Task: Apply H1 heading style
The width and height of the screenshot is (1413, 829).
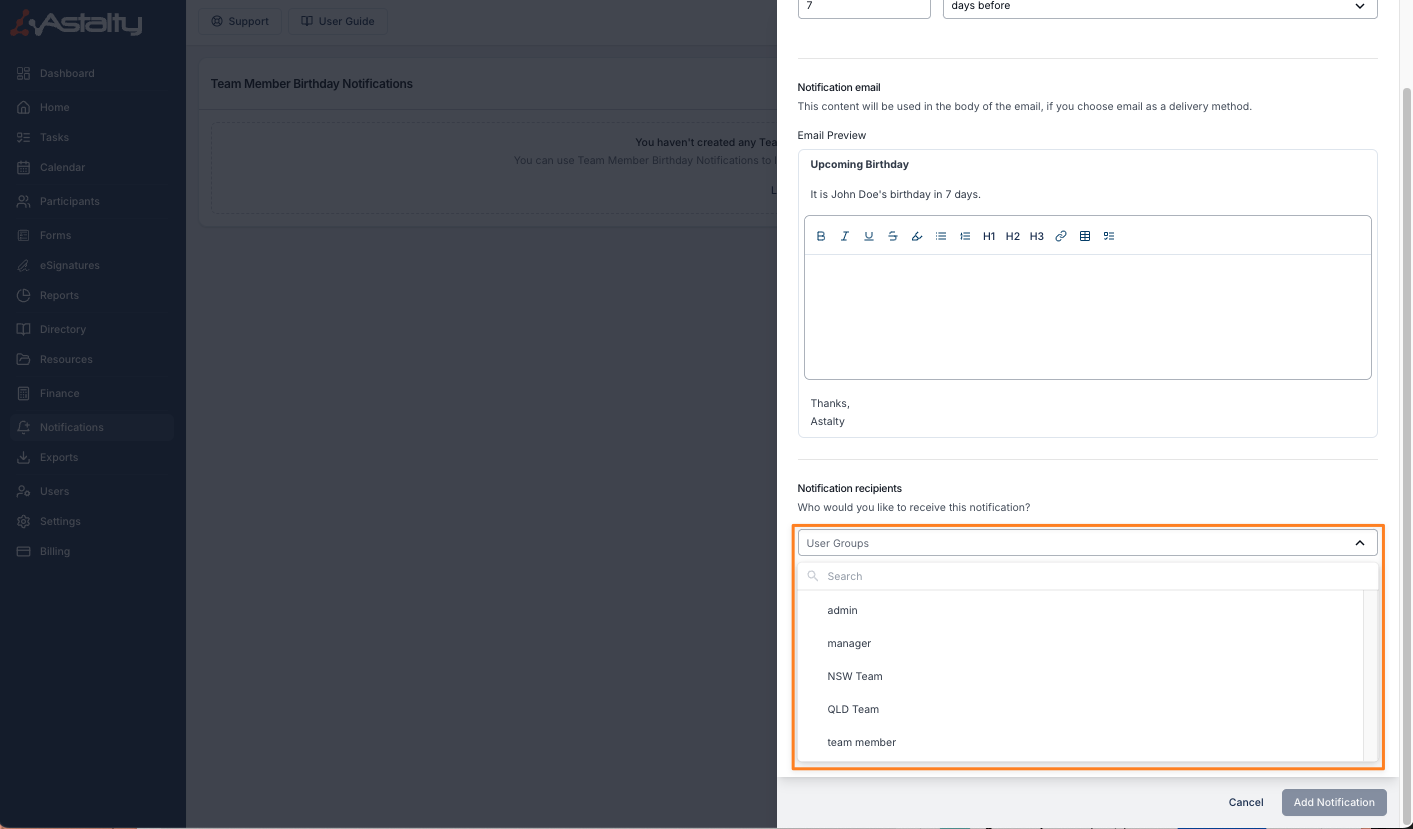Action: coord(989,236)
